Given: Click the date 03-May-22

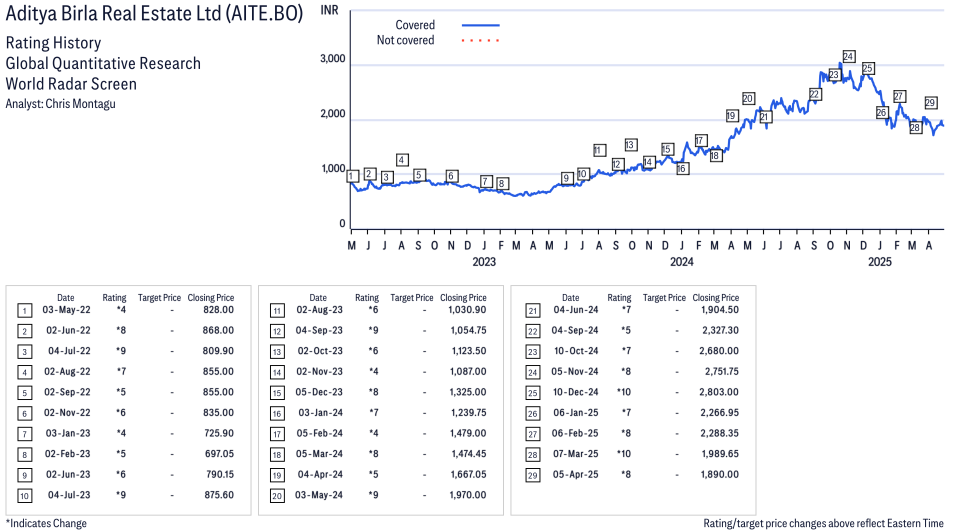Looking at the screenshot, I should (66, 310).
